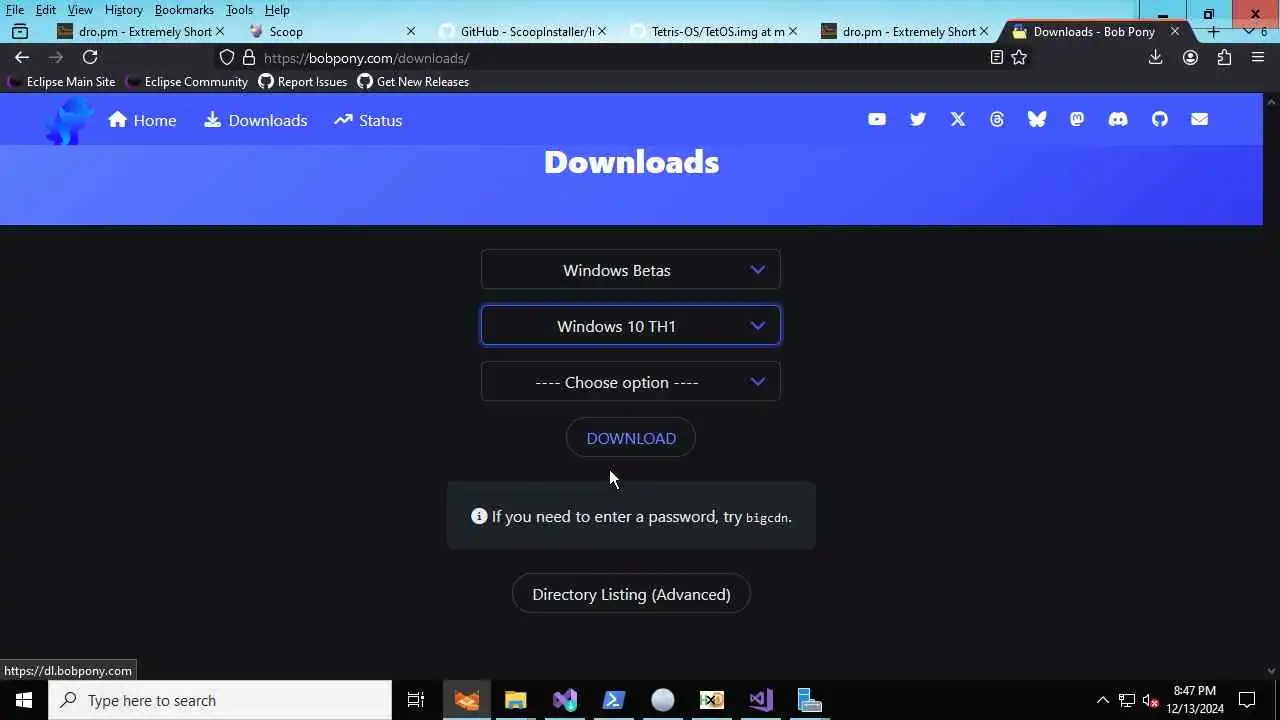Screen dimensions: 1280x720
Task: Open the Tools menu
Action: coord(239,10)
